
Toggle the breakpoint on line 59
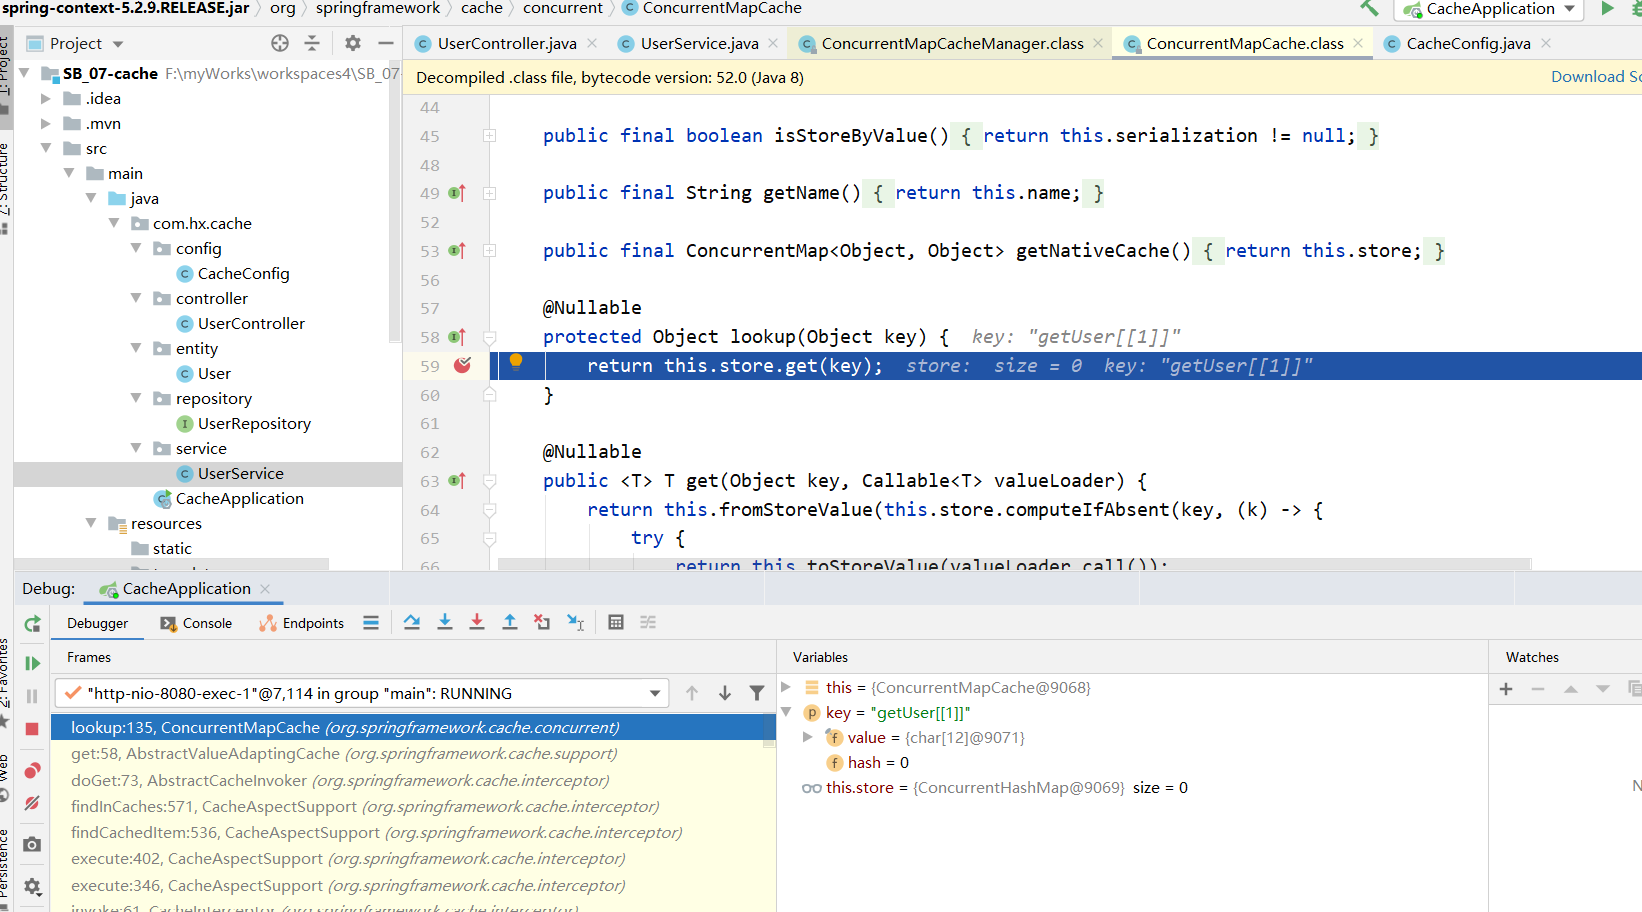click(462, 365)
